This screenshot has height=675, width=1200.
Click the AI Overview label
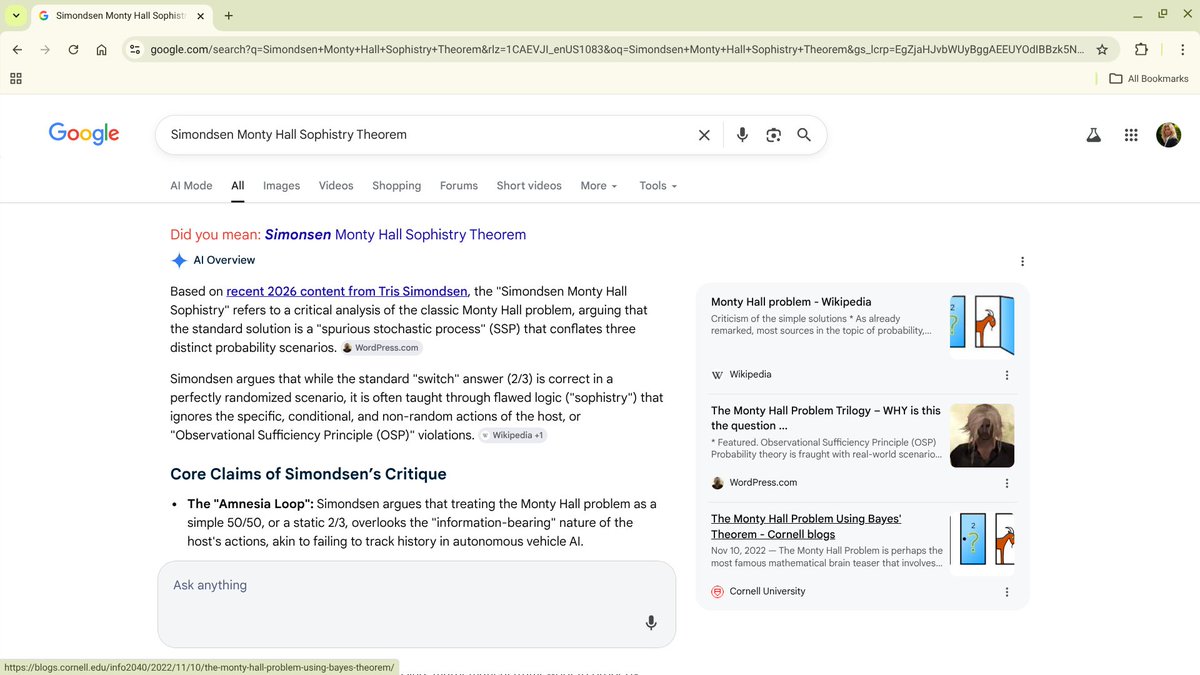pyautogui.click(x=224, y=261)
